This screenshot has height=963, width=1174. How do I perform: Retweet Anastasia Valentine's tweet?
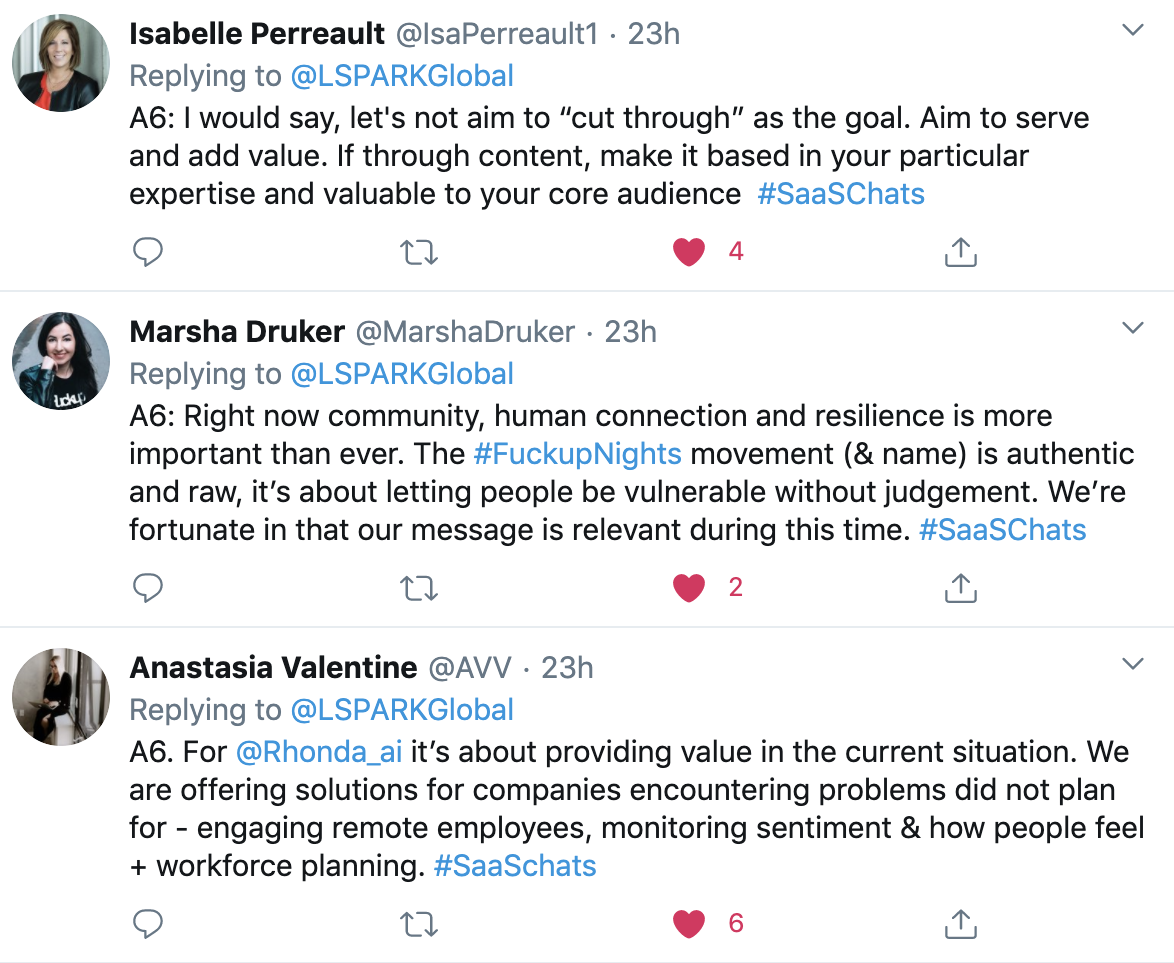click(x=419, y=924)
